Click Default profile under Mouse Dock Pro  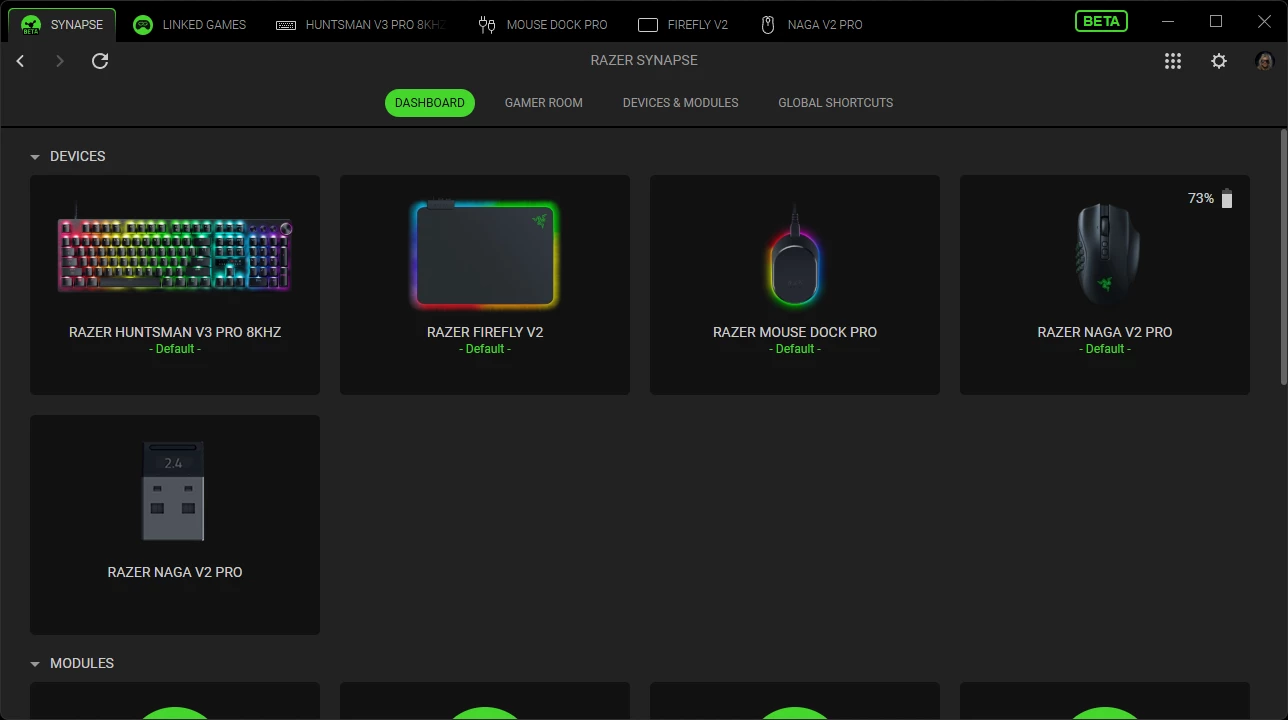click(795, 349)
